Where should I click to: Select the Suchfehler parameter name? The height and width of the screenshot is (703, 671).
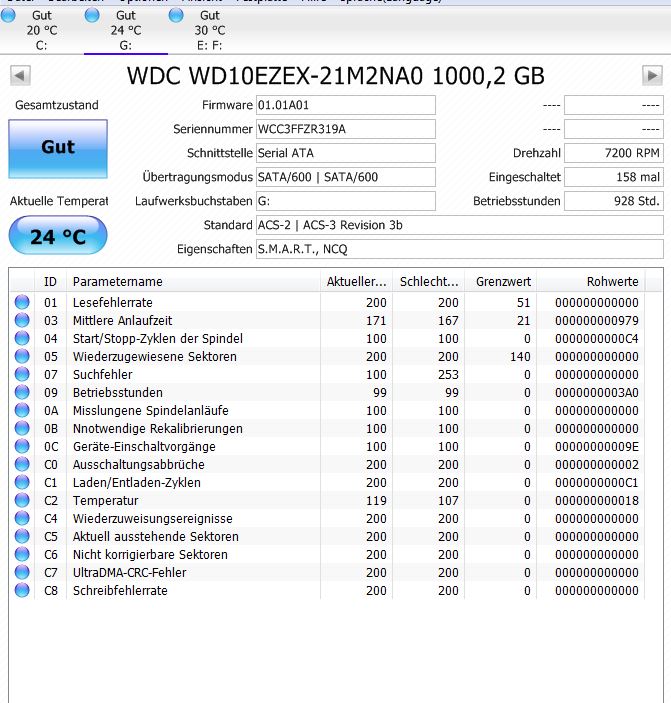103,374
